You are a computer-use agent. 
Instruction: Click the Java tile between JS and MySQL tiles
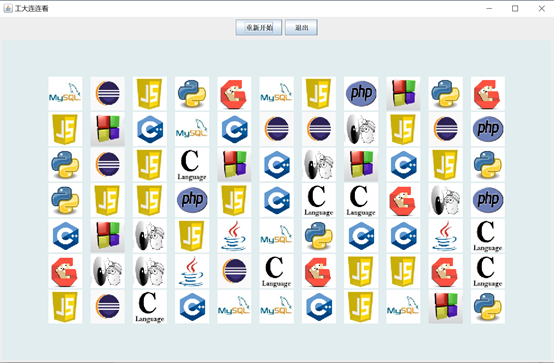[x=234, y=235]
